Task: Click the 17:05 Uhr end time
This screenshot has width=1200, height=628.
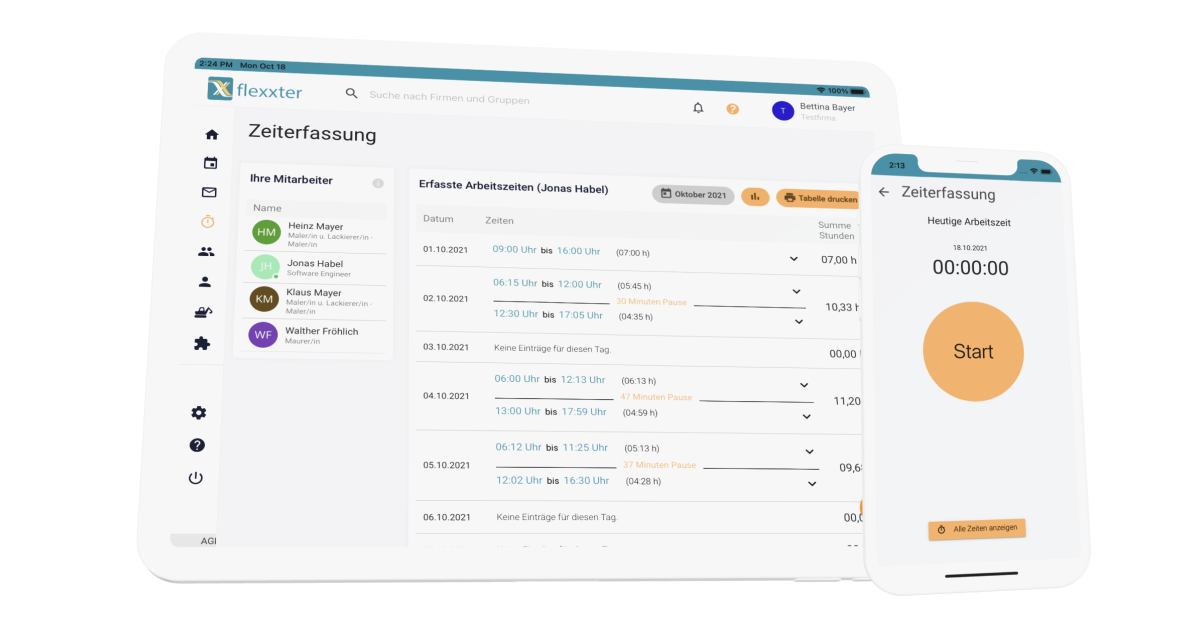Action: tap(580, 315)
